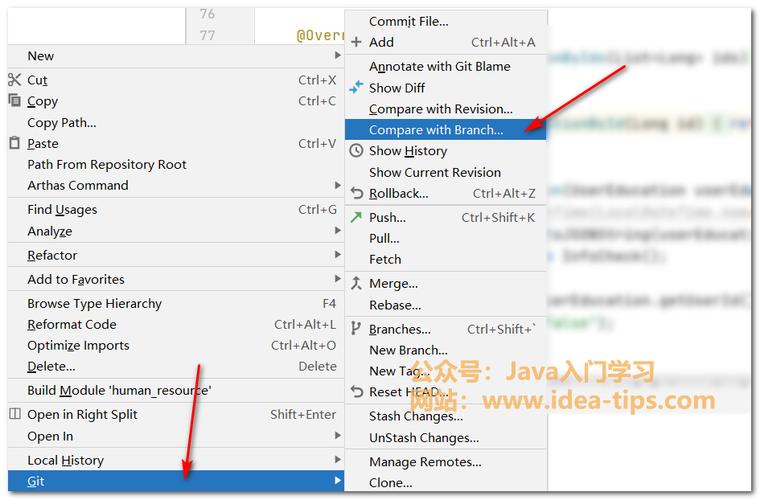The image size is (760, 500).
Task: Click the plus icon beside Add
Action: point(356,42)
